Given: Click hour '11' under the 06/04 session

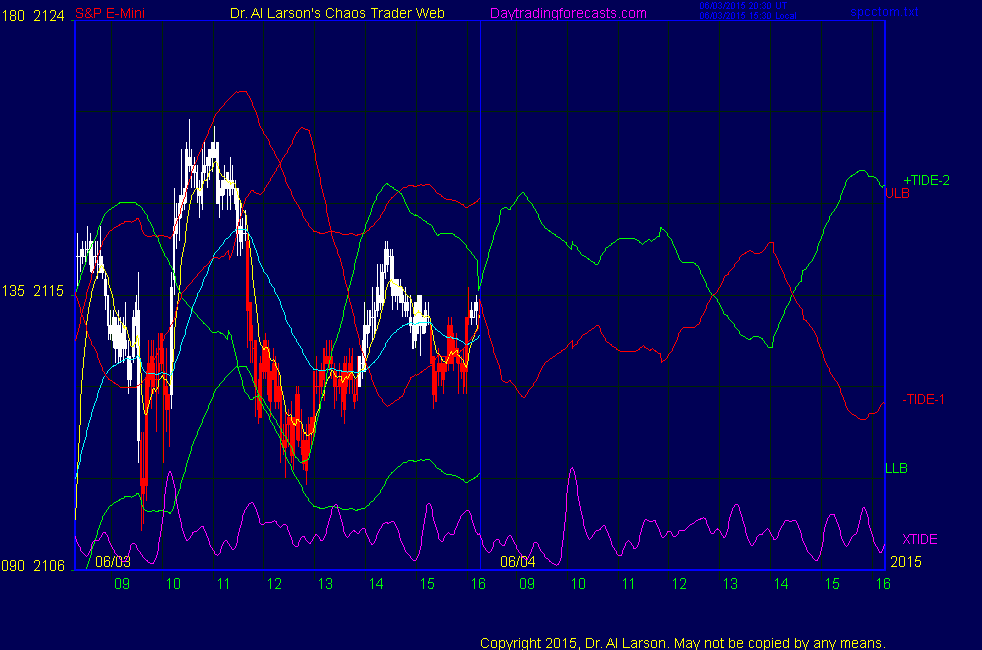Looking at the screenshot, I should click(628, 584).
